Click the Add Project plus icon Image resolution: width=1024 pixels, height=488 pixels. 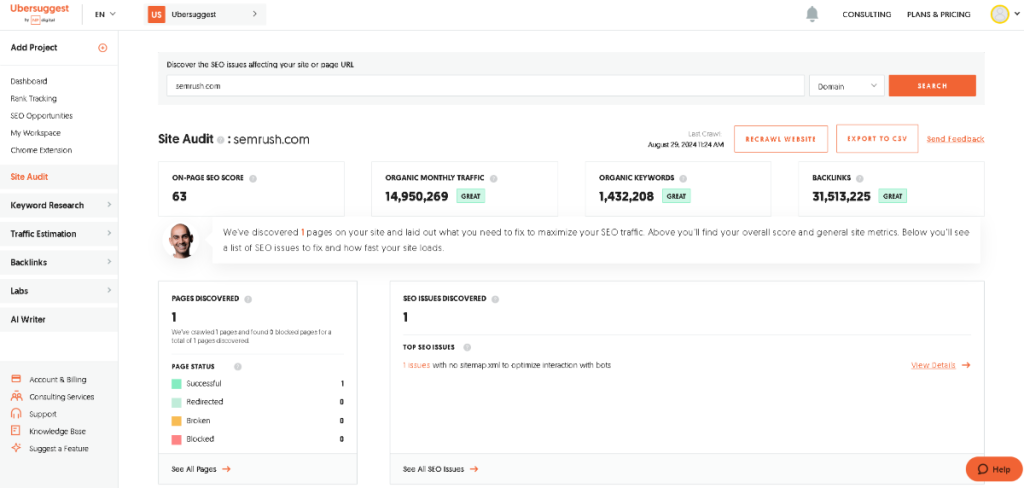[x=103, y=48]
